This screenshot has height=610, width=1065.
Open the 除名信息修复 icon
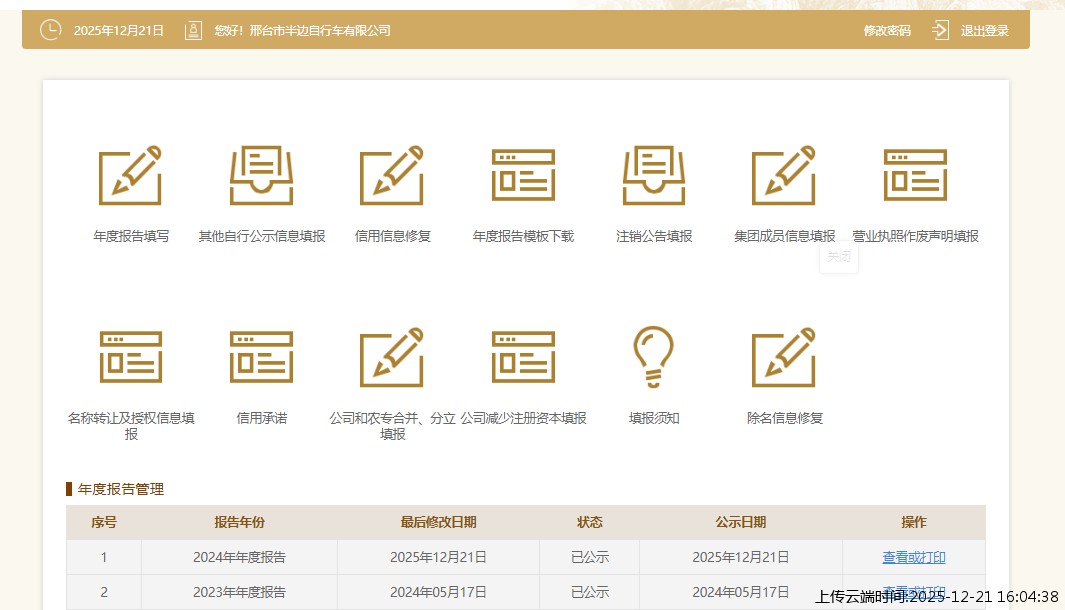pyautogui.click(x=784, y=358)
